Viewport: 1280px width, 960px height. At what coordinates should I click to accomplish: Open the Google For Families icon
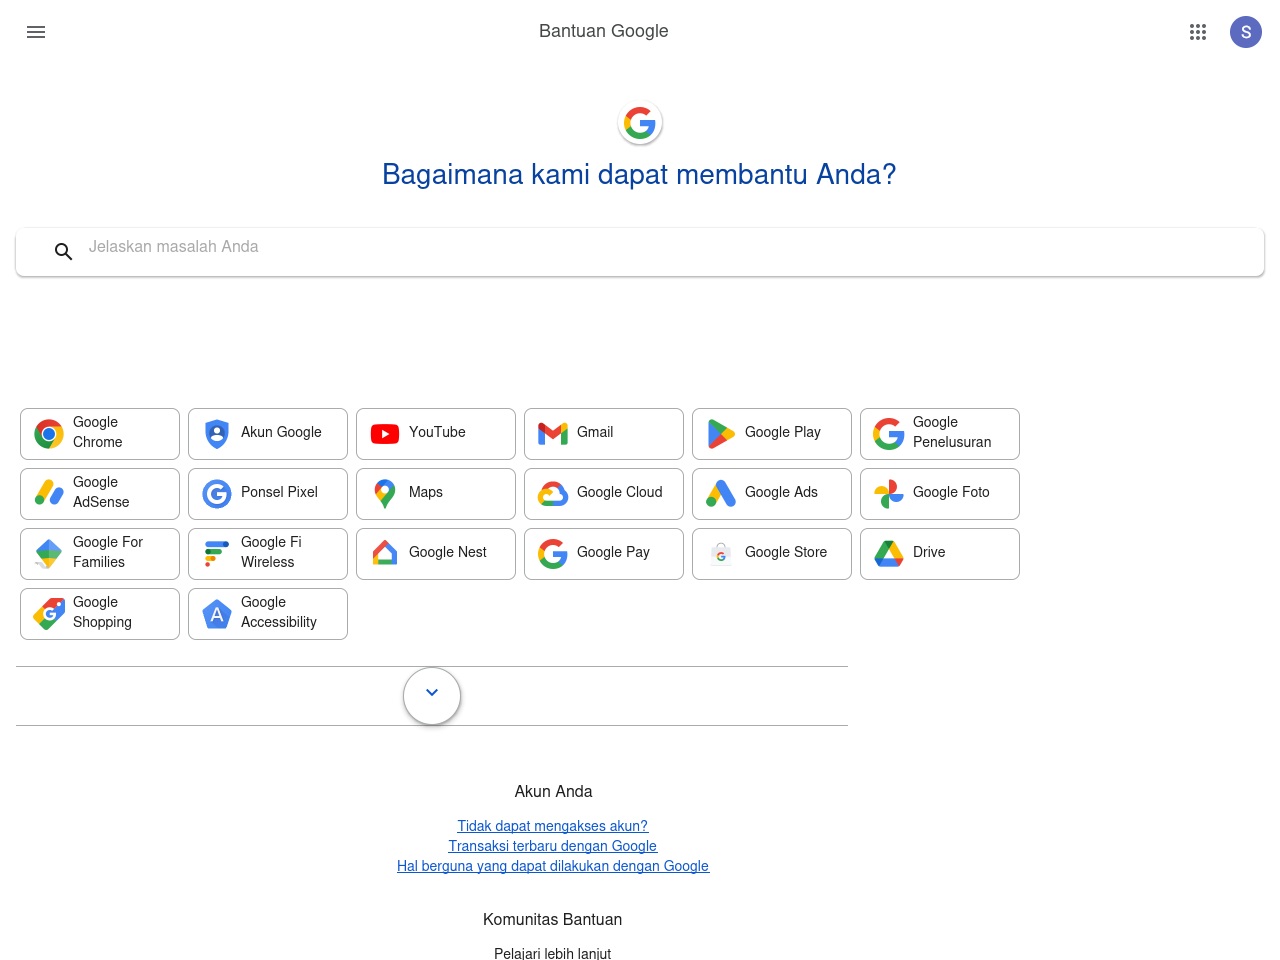[49, 554]
